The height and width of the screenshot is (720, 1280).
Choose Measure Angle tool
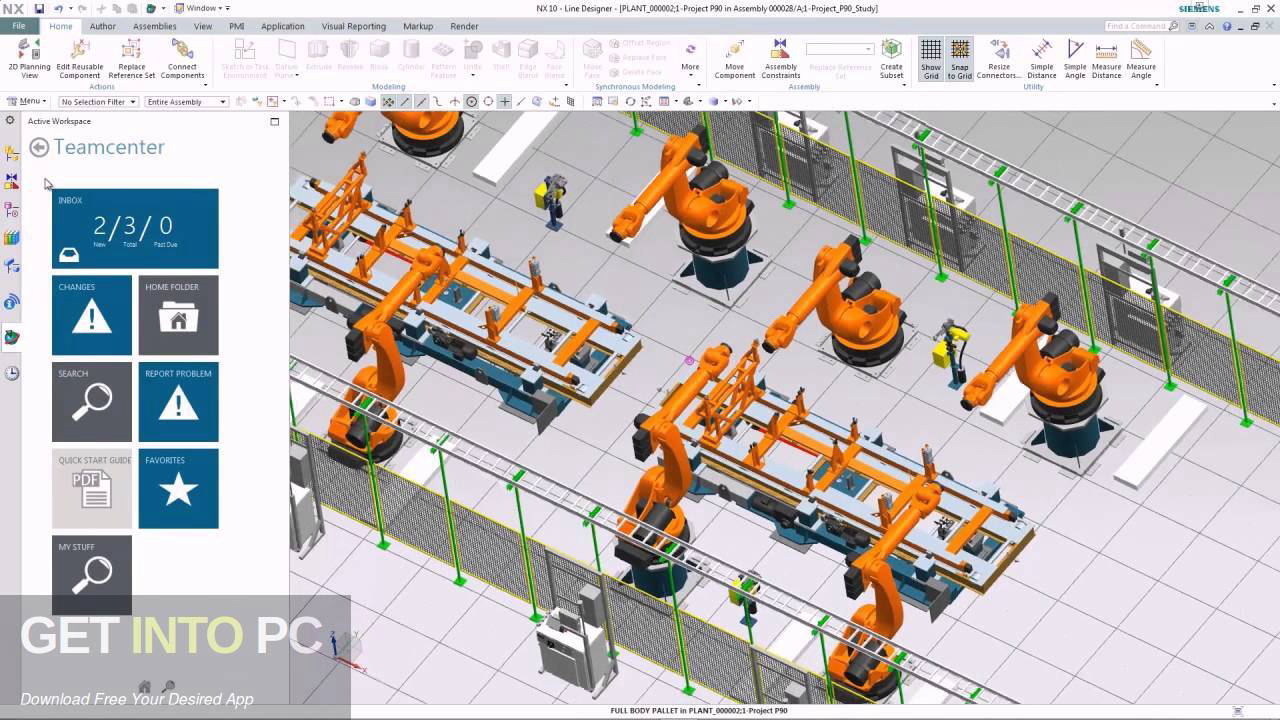click(x=1141, y=59)
